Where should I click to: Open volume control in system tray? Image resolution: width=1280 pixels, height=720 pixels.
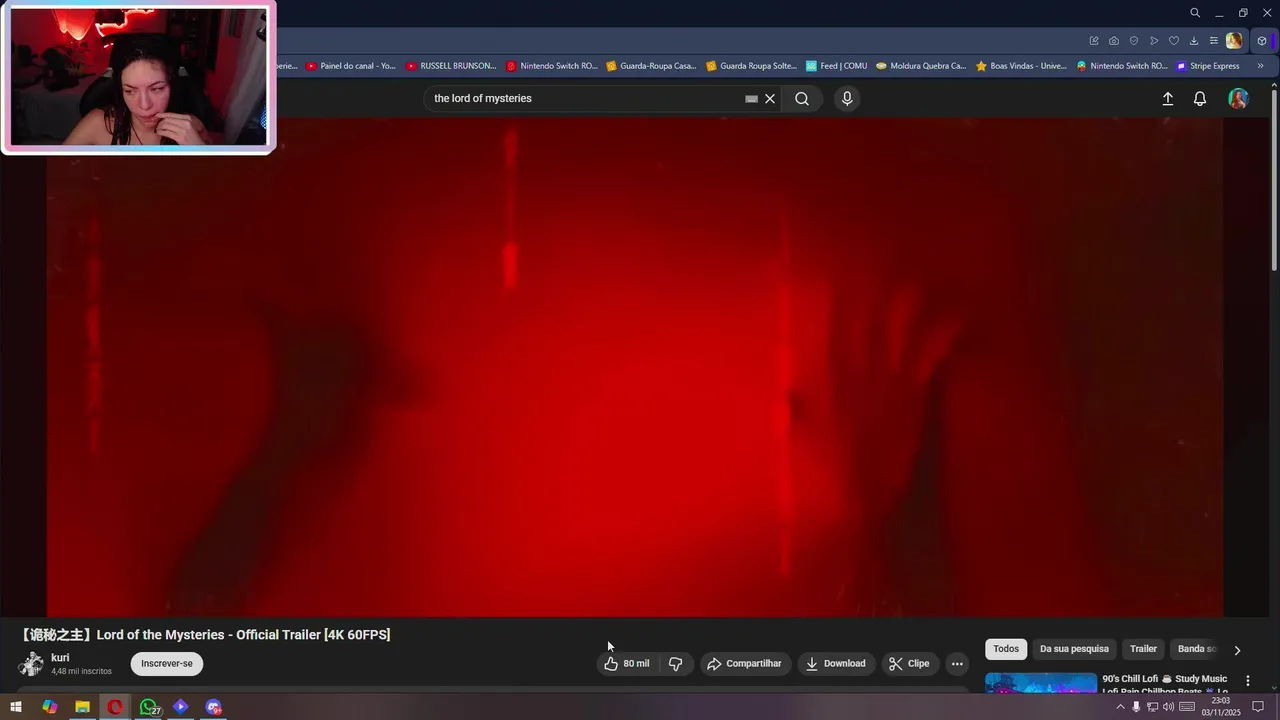click(1168, 707)
